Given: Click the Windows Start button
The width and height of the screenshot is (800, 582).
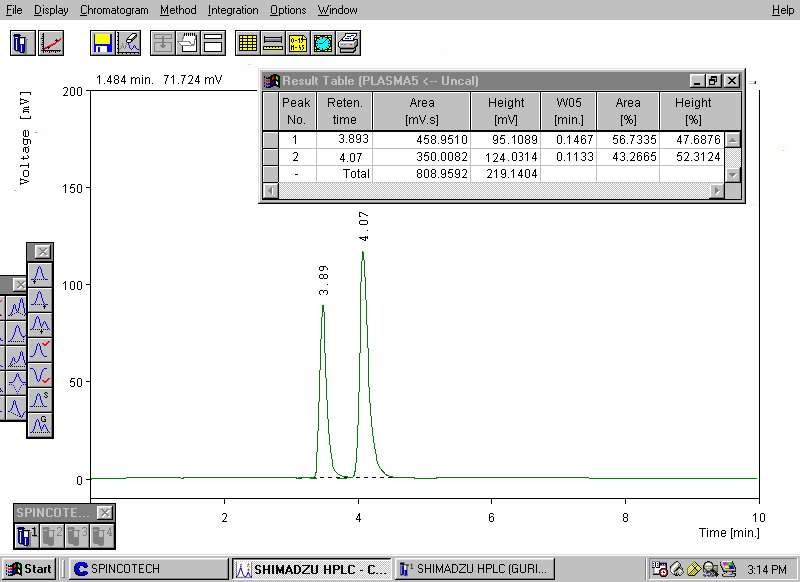Looking at the screenshot, I should [29, 569].
